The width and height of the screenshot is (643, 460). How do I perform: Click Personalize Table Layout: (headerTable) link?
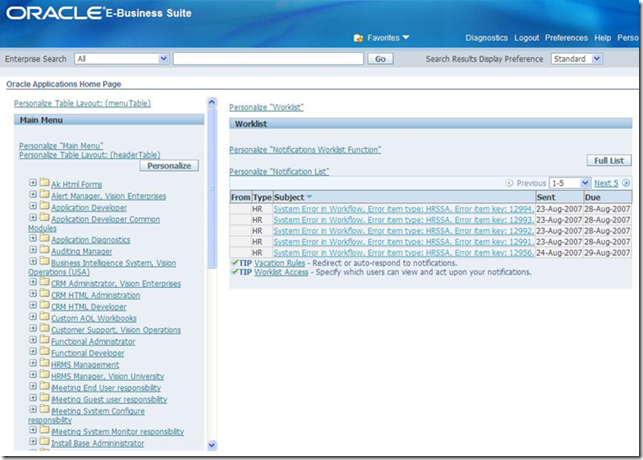click(x=90, y=155)
